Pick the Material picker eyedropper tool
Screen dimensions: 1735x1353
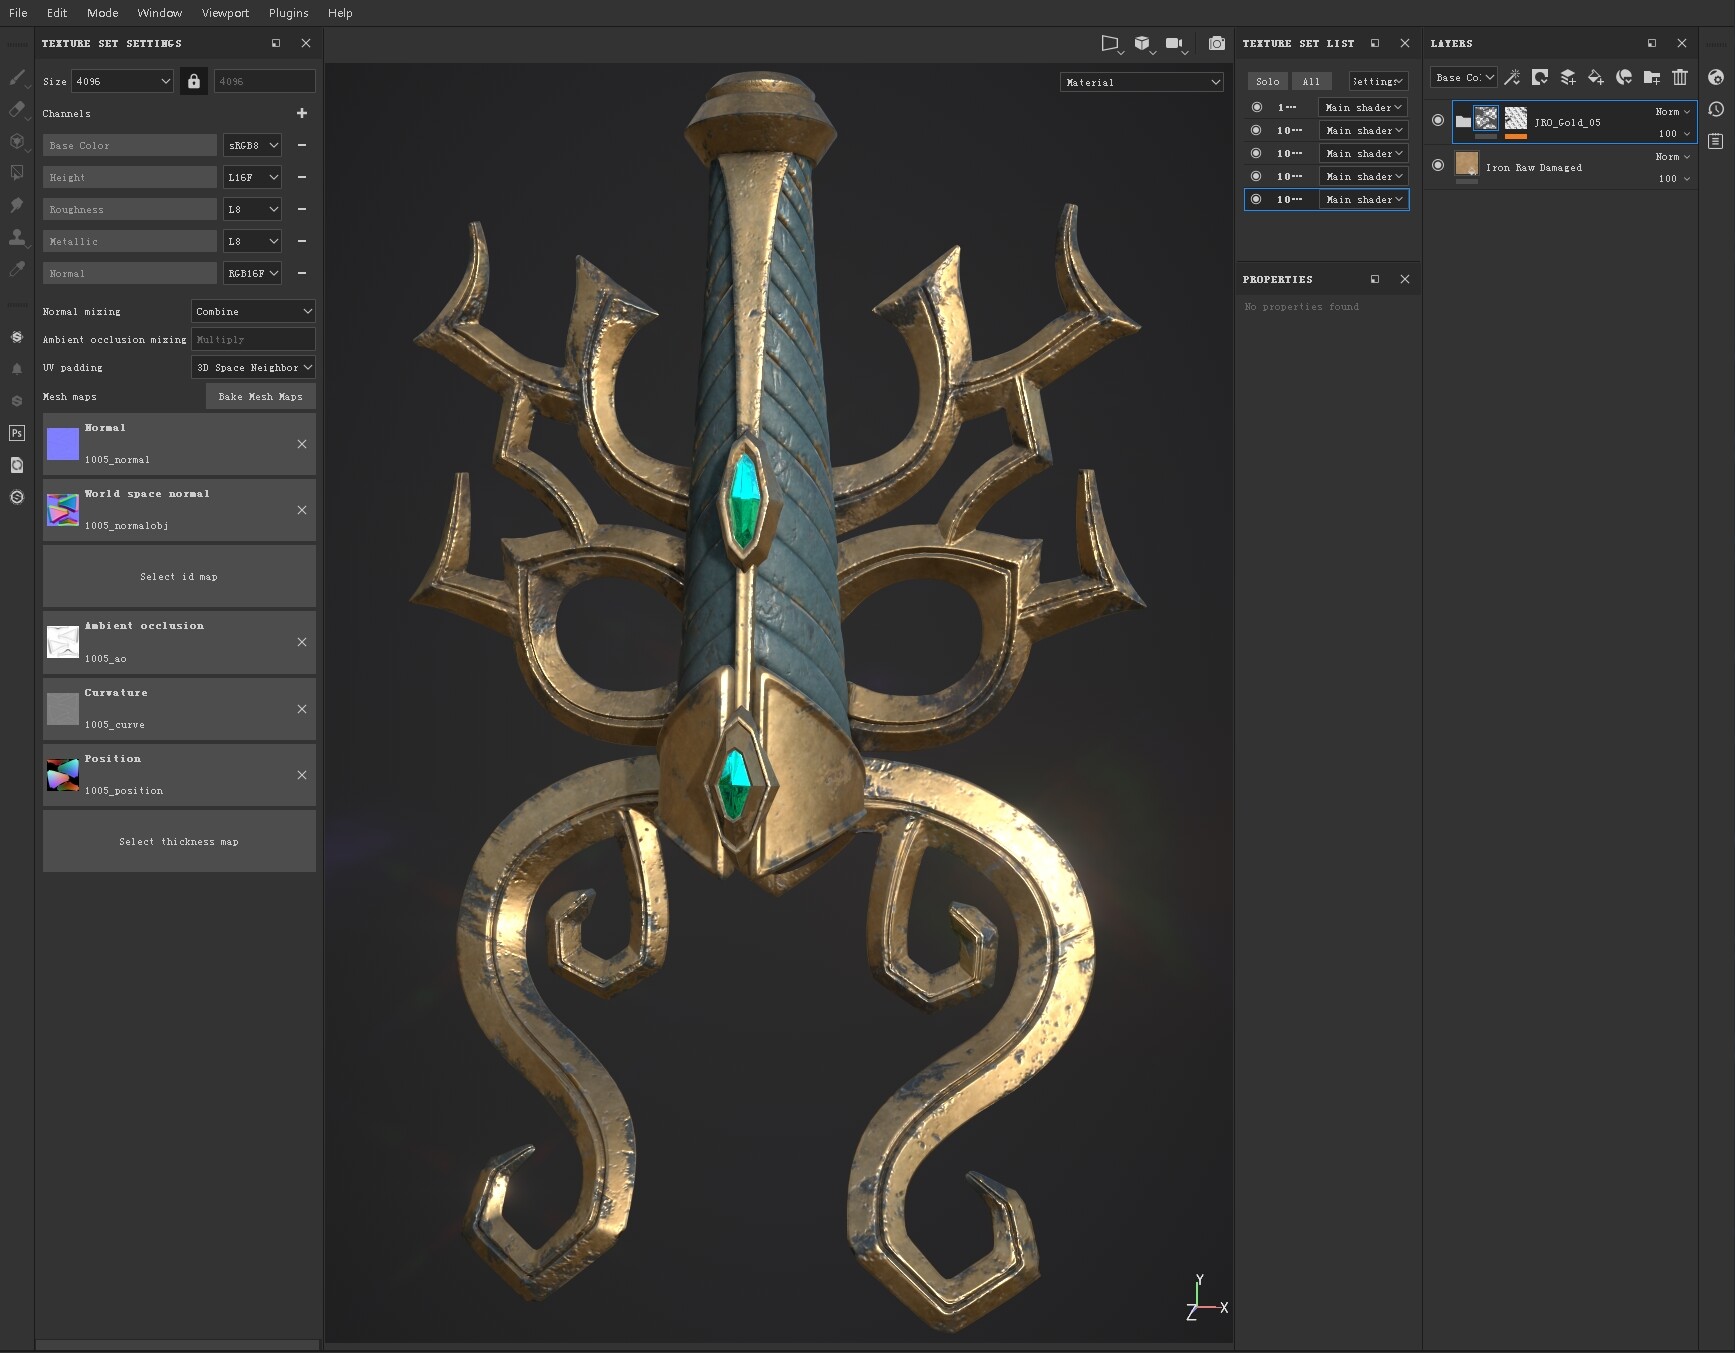(17, 269)
